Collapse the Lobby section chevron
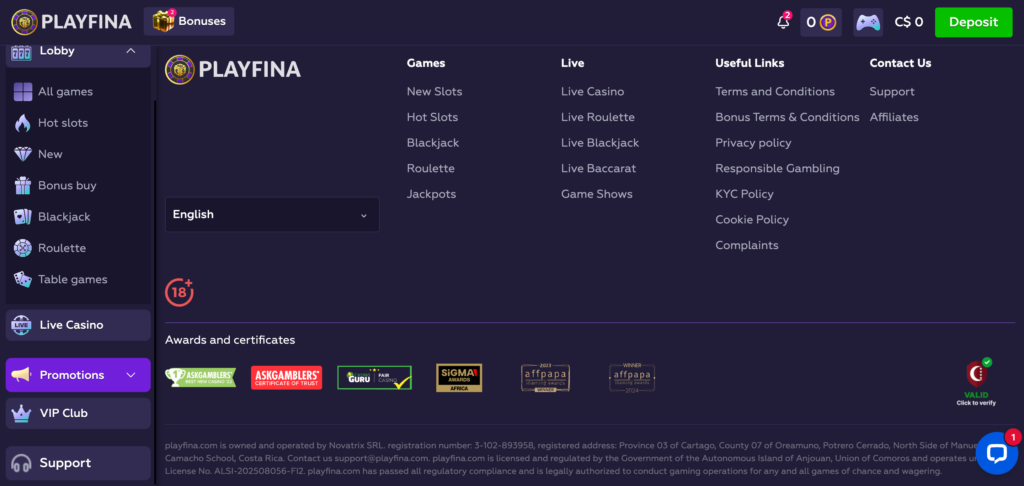Image resolution: width=1024 pixels, height=486 pixels. click(131, 51)
